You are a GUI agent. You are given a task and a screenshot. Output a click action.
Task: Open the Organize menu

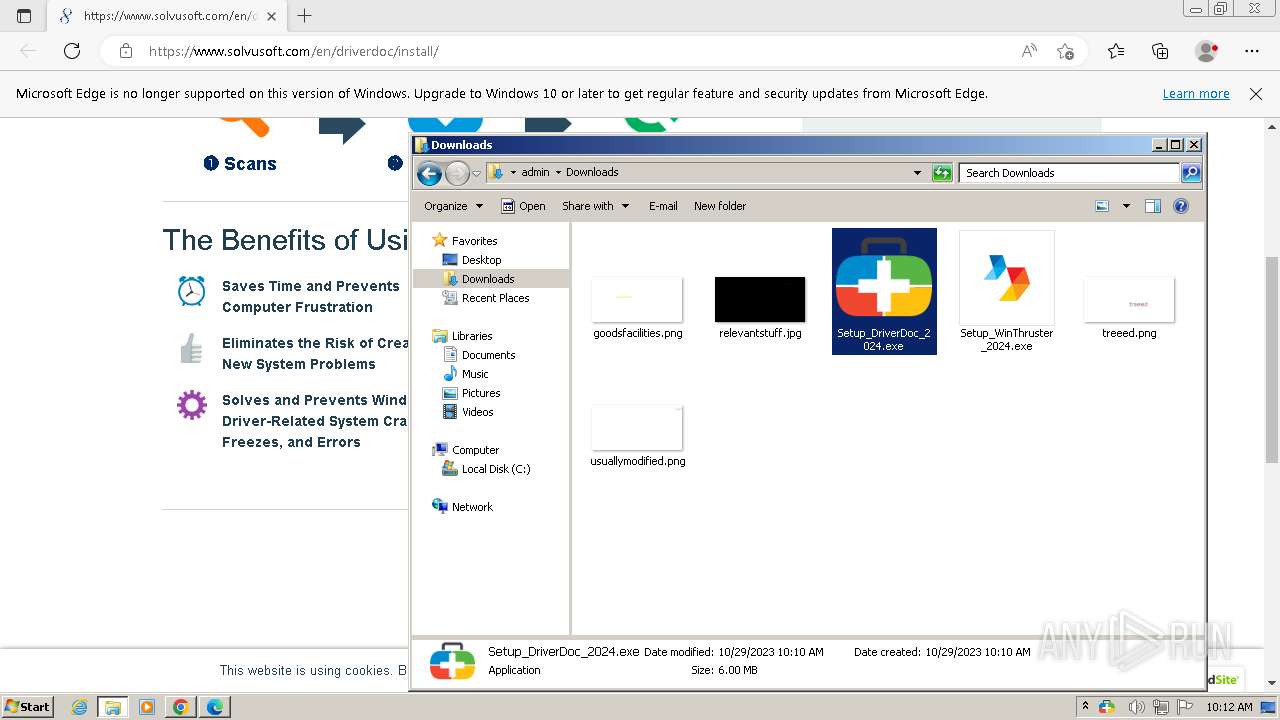(x=453, y=206)
